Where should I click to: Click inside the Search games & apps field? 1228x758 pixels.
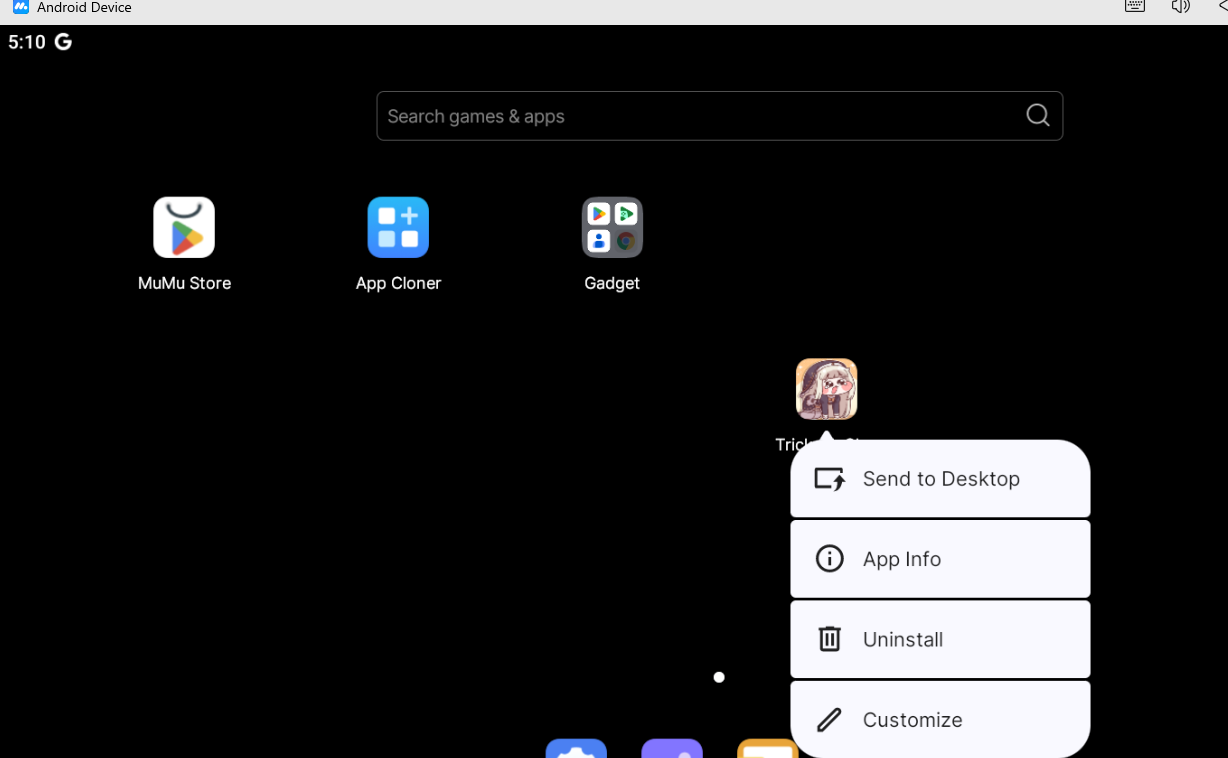click(x=719, y=116)
